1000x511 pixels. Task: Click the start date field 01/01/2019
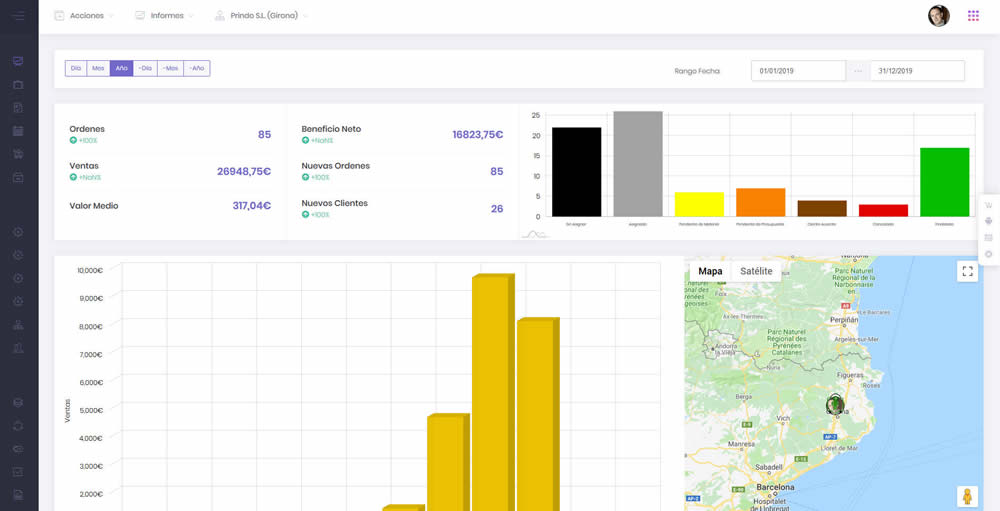click(798, 71)
